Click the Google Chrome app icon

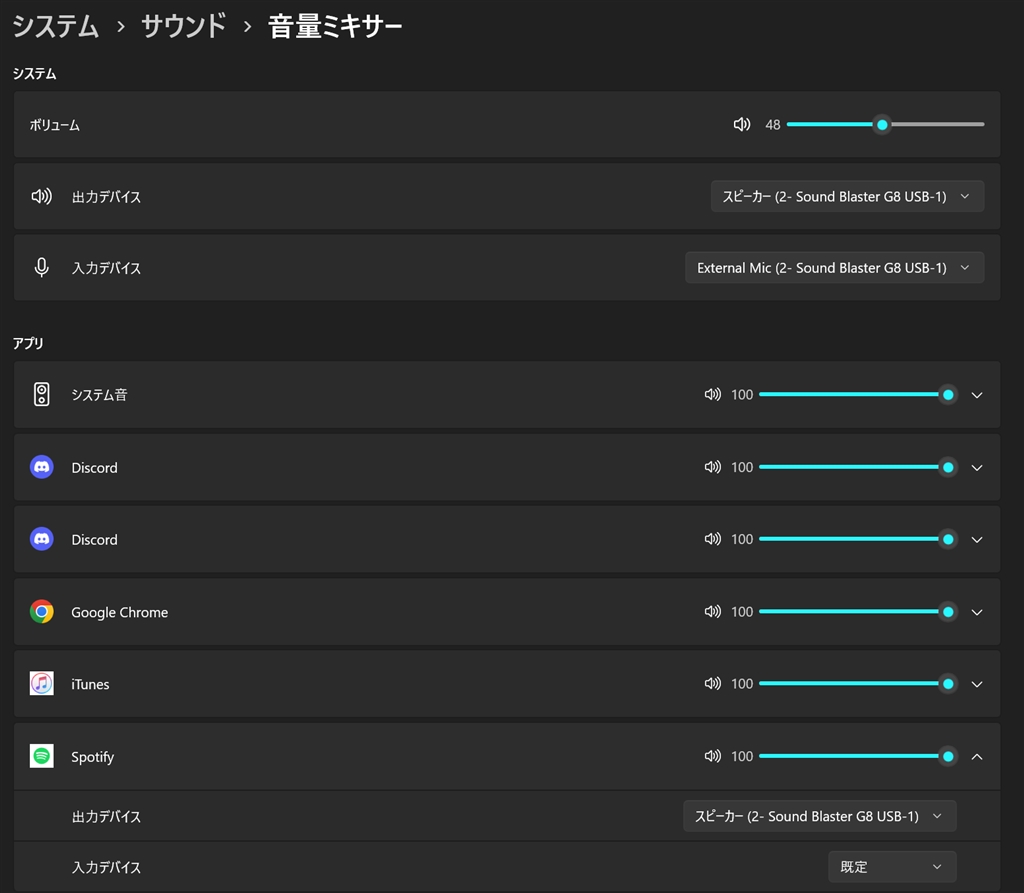click(x=41, y=612)
